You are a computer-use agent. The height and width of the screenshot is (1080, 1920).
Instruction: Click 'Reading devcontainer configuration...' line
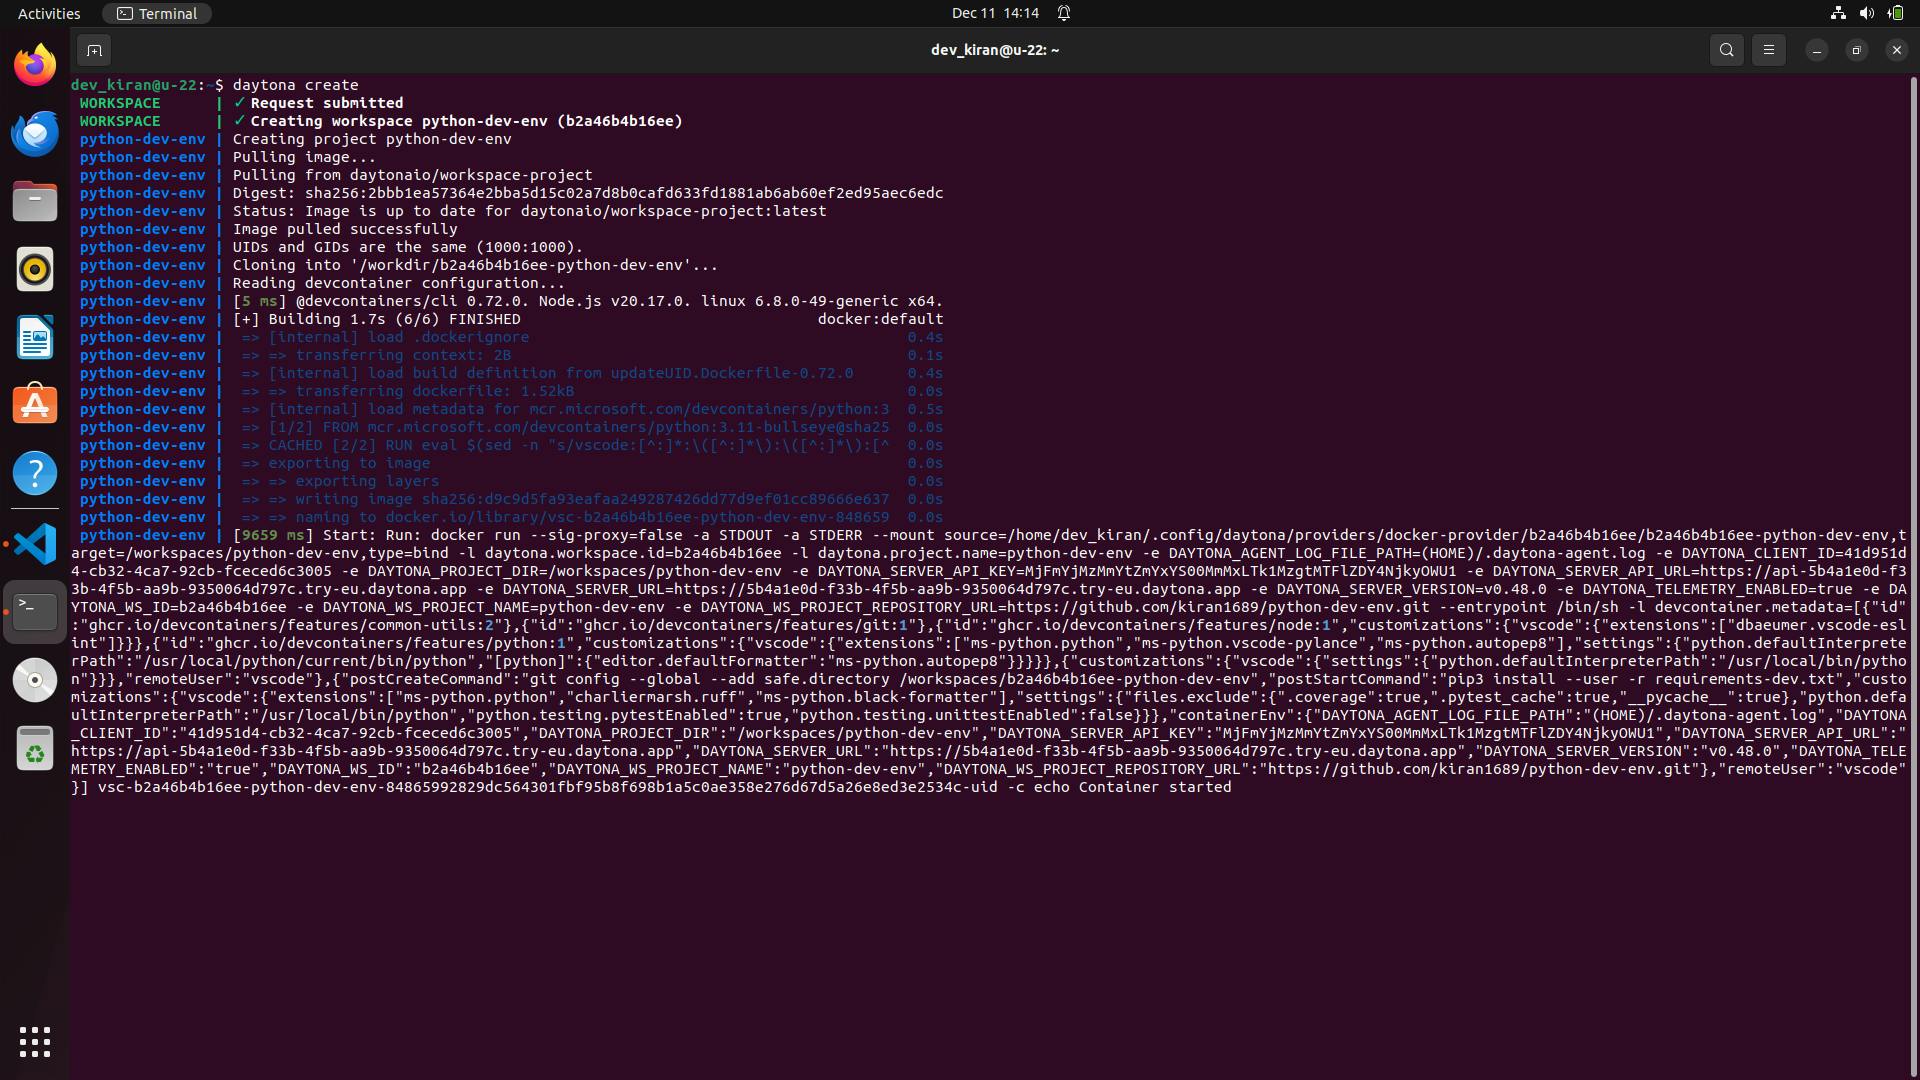click(399, 283)
